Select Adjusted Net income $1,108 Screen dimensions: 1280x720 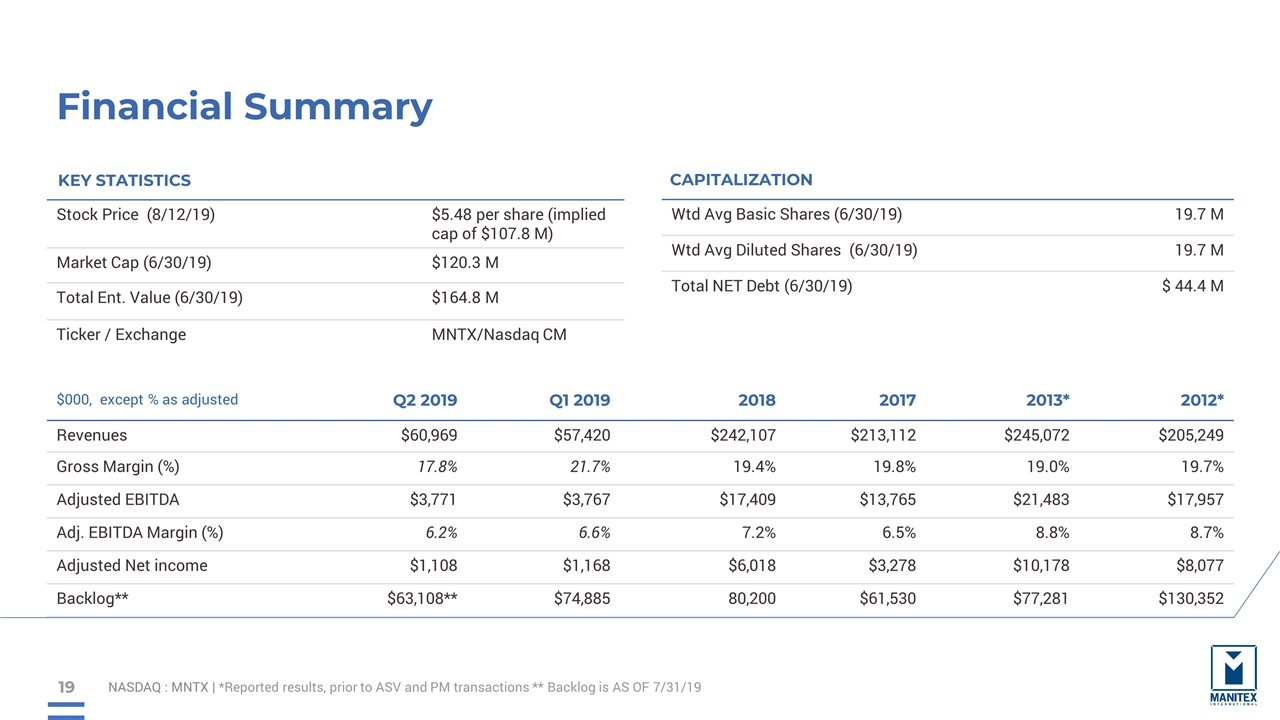pos(433,566)
